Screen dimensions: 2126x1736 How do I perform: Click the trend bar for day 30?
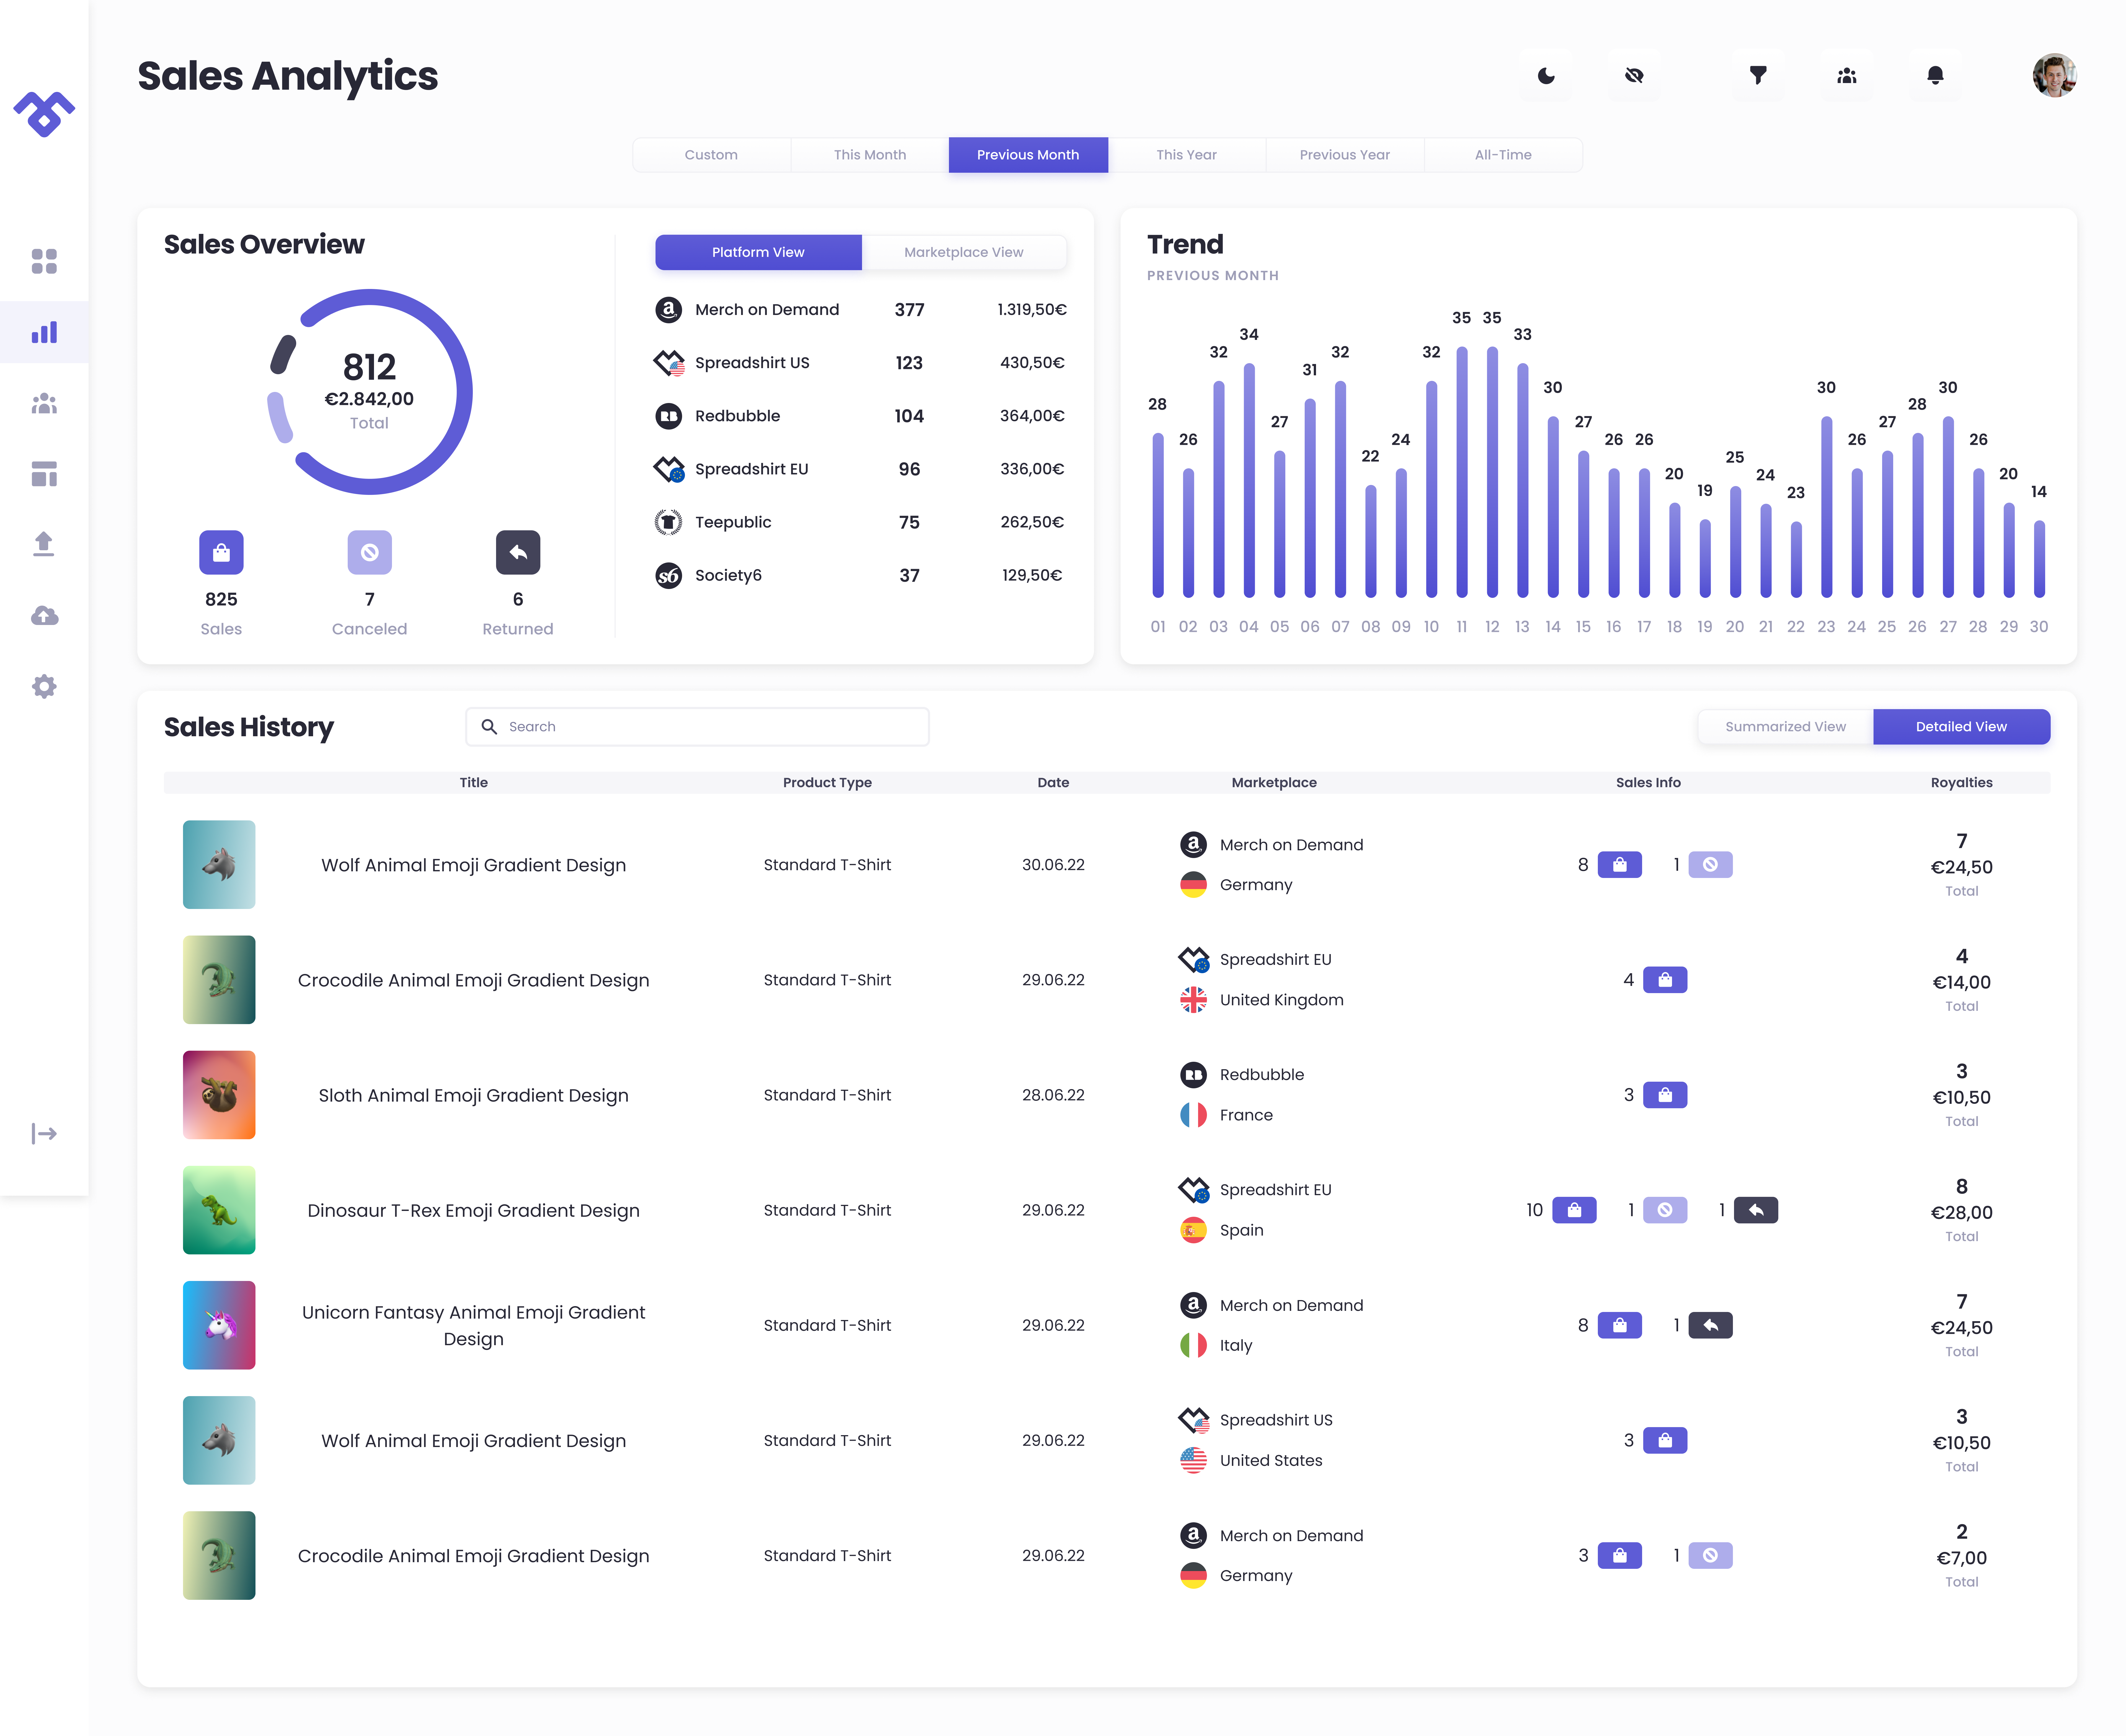tap(2039, 559)
